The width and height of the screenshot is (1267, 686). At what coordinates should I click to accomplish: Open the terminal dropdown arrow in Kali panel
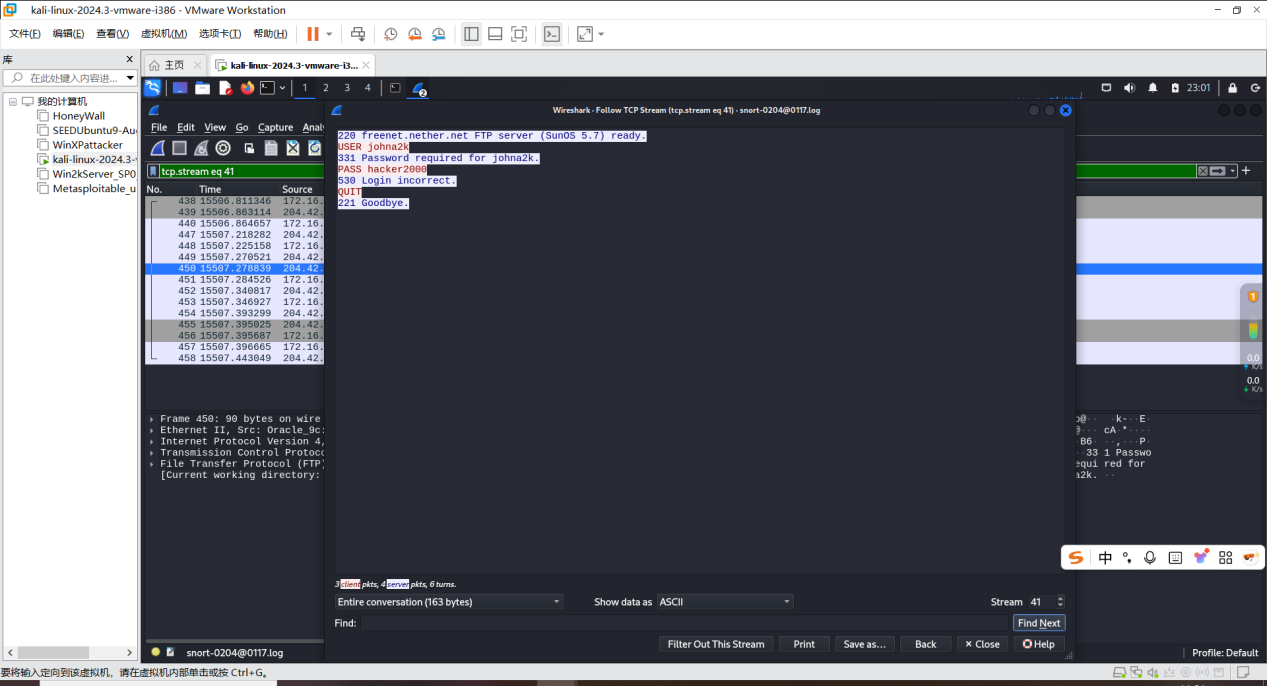click(x=283, y=88)
